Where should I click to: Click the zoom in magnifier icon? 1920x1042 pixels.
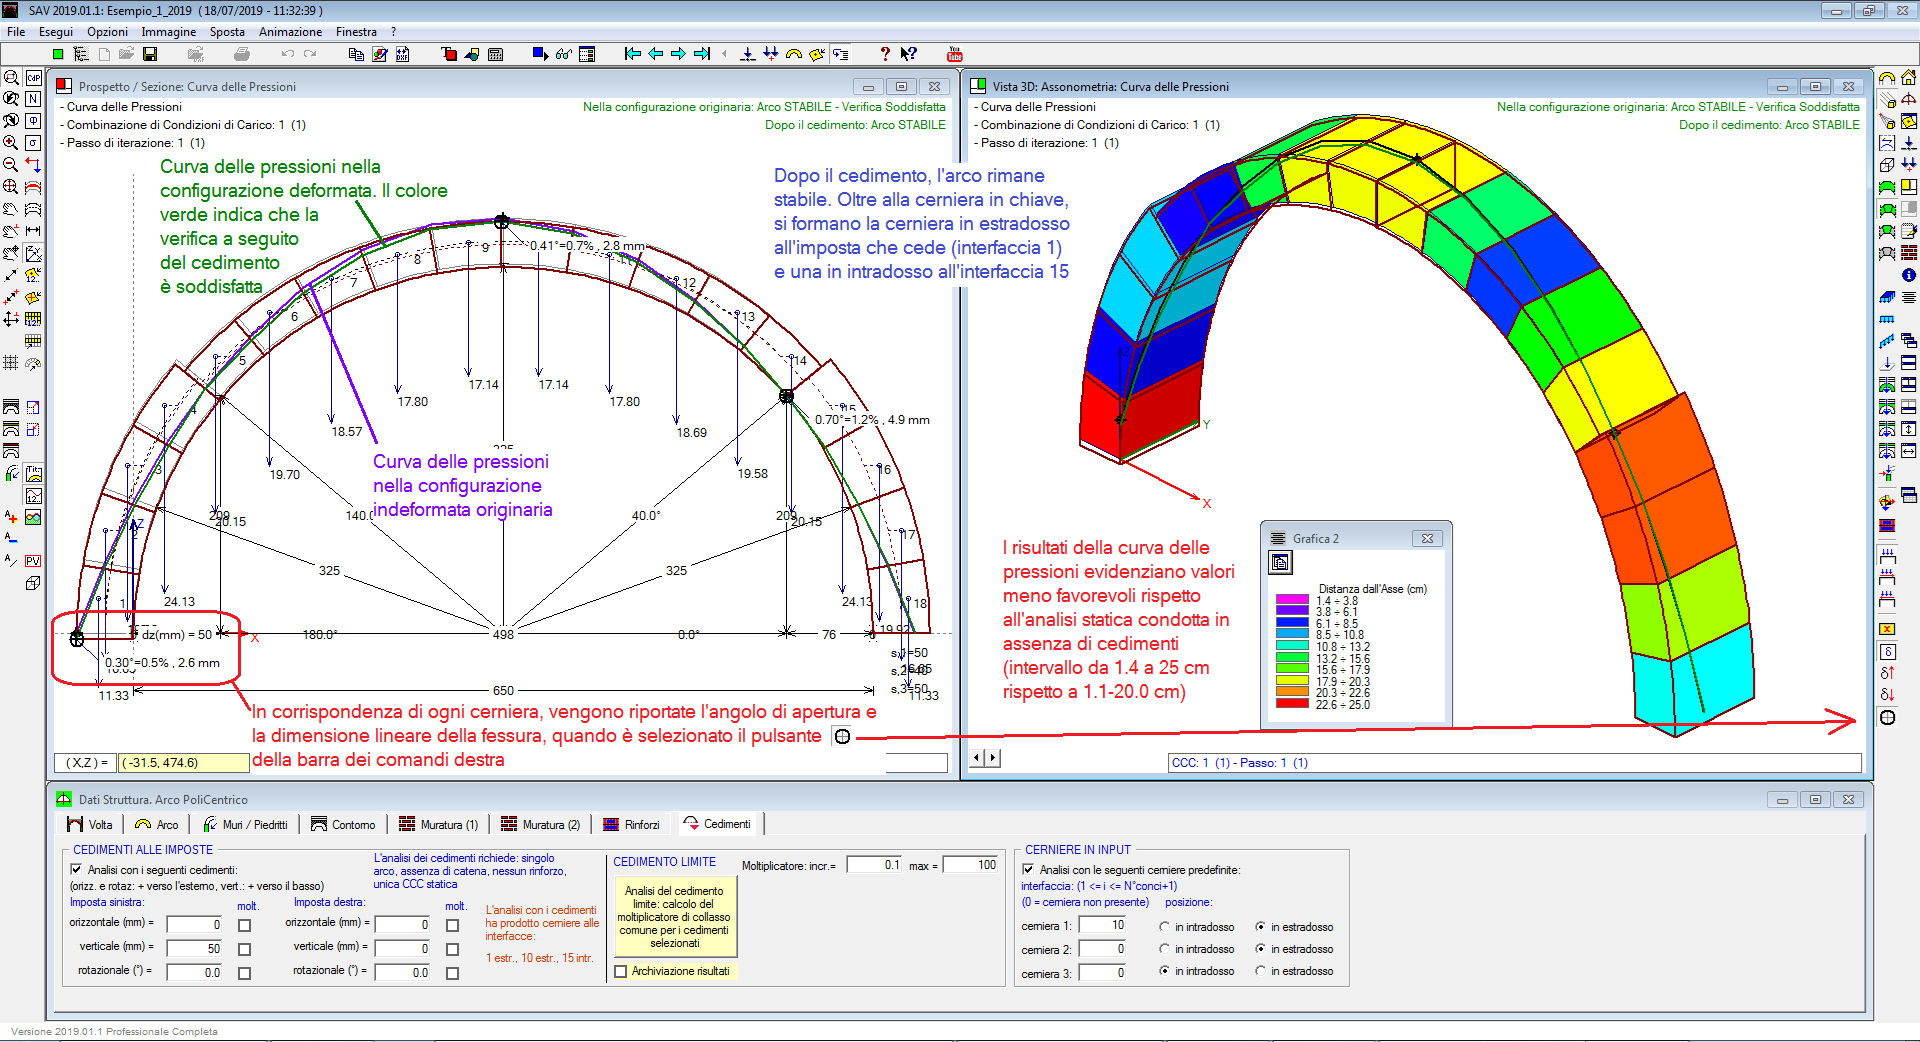[x=11, y=142]
